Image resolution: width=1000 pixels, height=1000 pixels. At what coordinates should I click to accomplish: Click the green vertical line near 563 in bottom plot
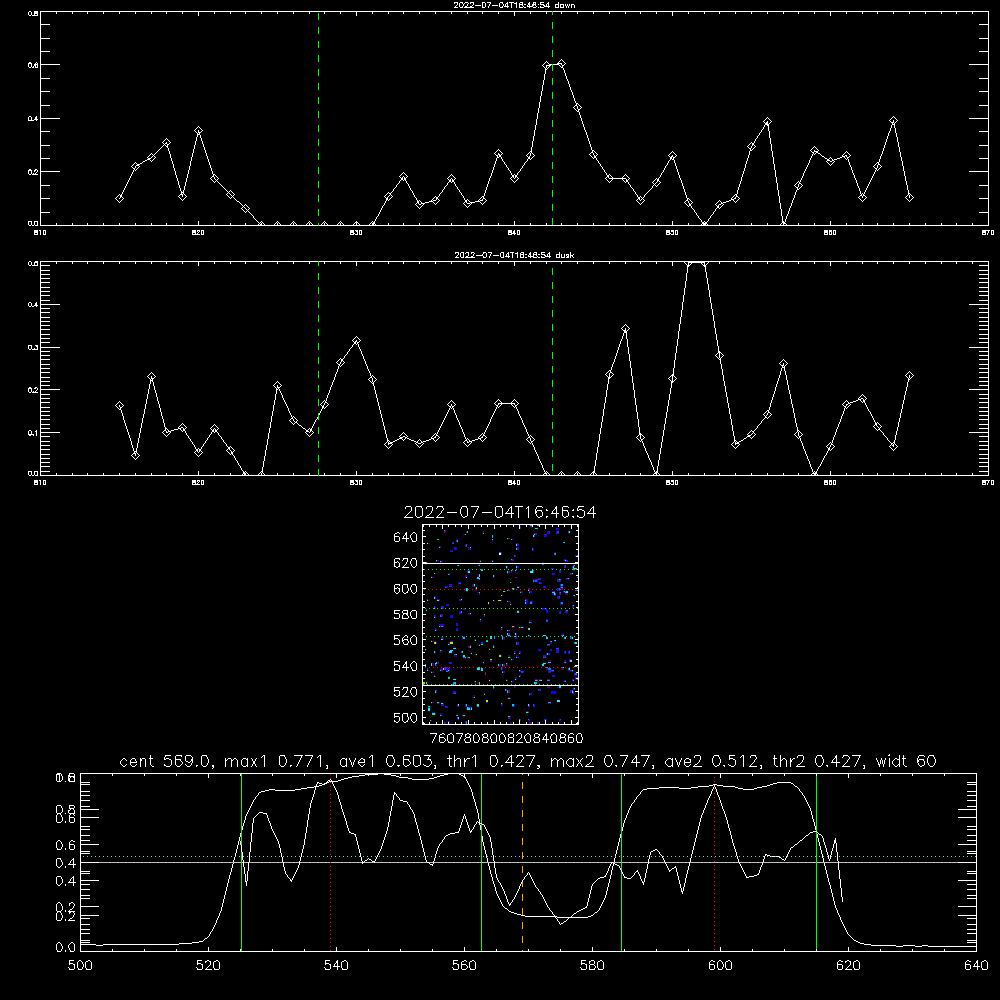[x=482, y=861]
